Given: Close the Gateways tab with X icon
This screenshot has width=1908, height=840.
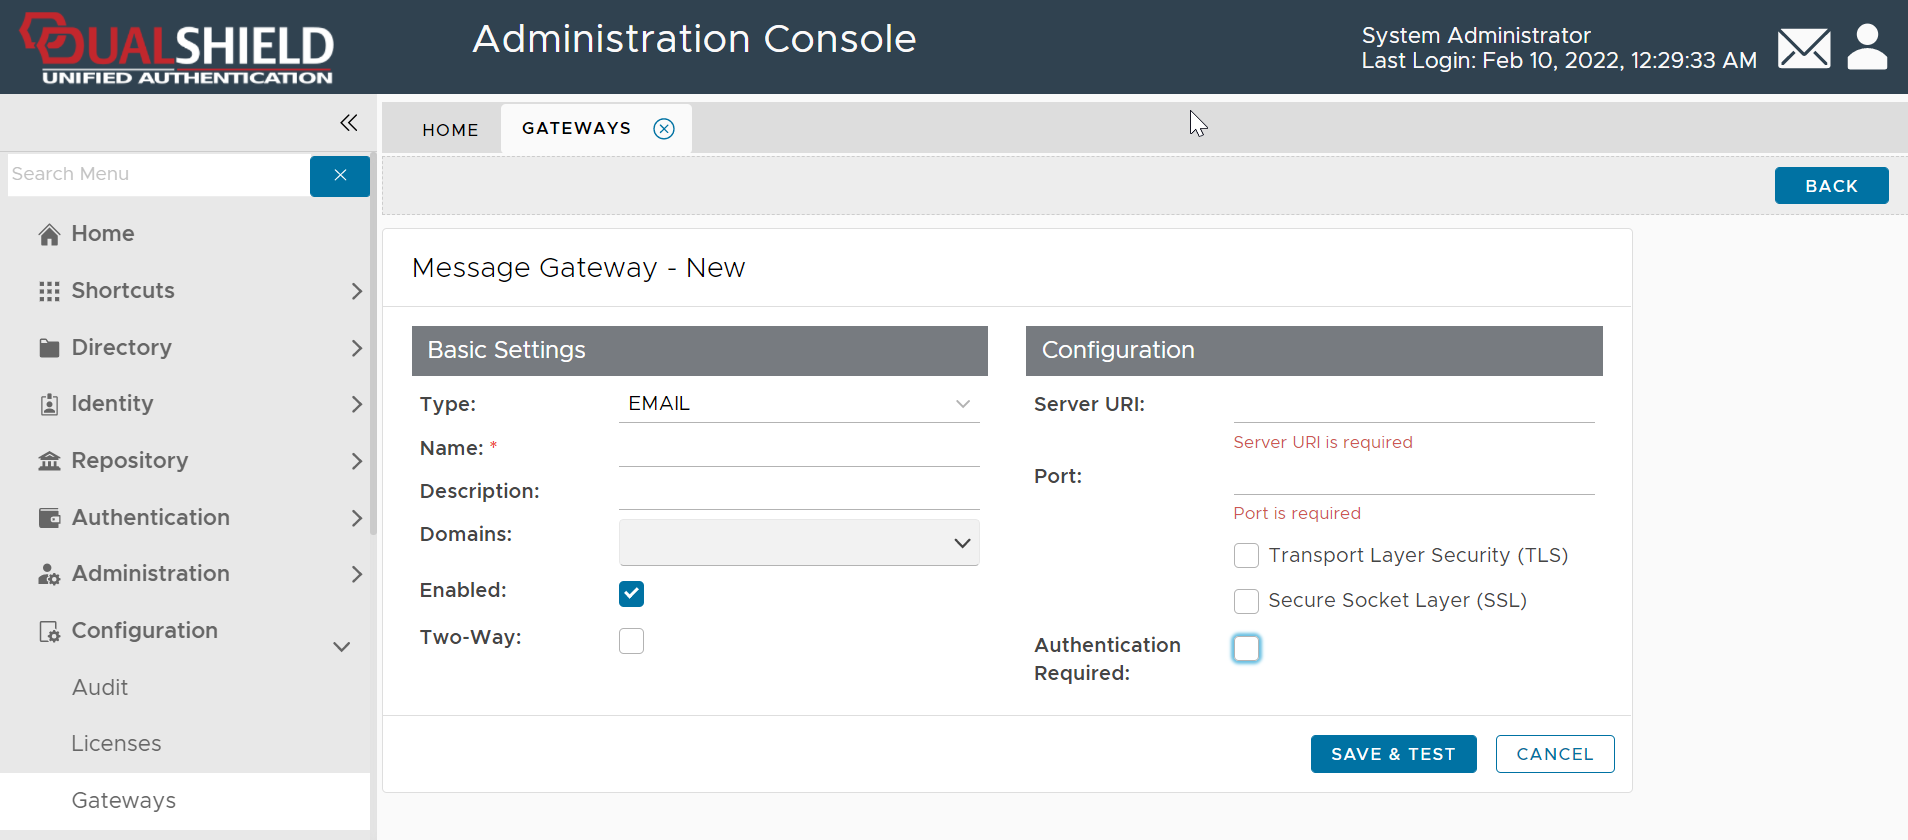Looking at the screenshot, I should click(x=664, y=129).
